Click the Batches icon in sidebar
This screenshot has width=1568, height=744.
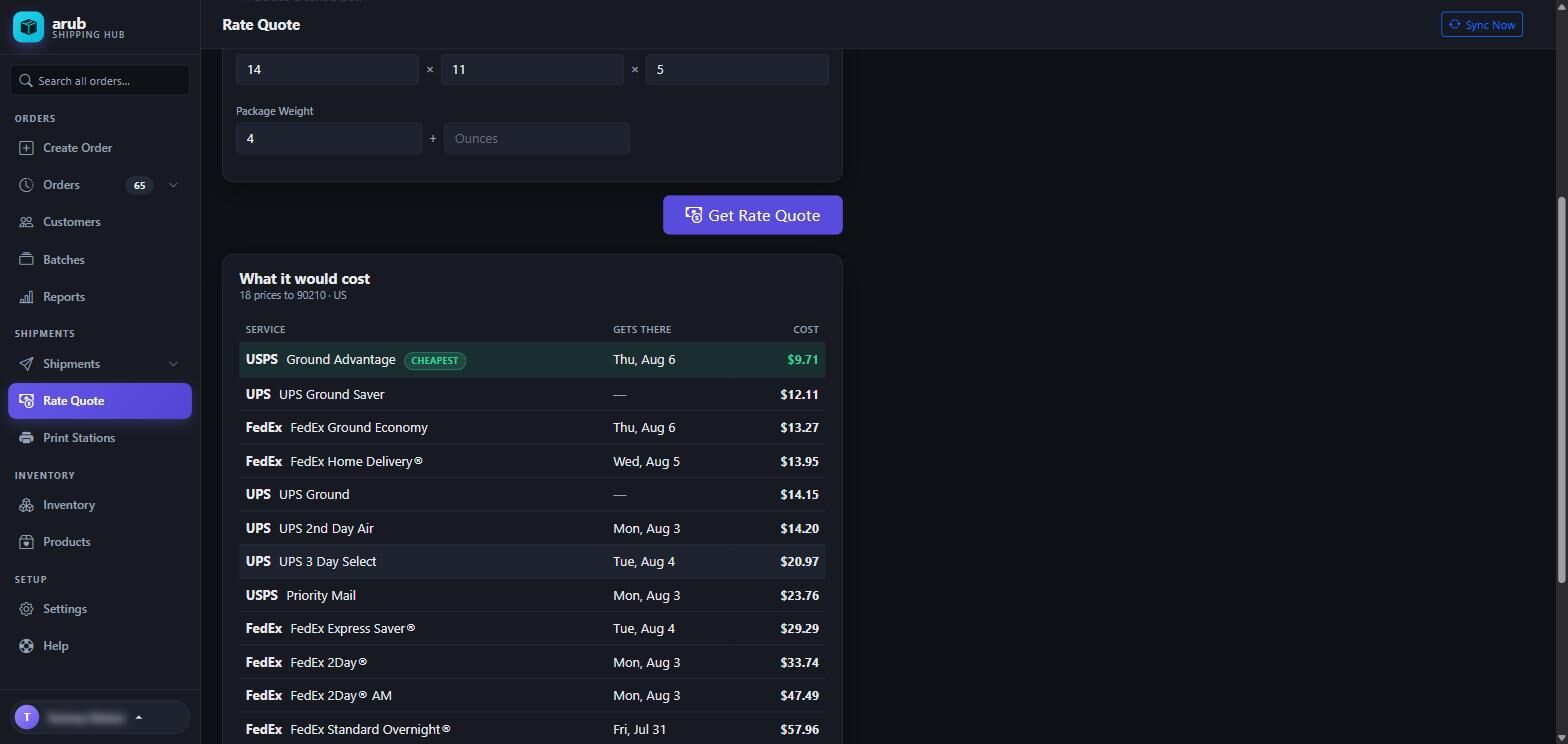(26, 260)
